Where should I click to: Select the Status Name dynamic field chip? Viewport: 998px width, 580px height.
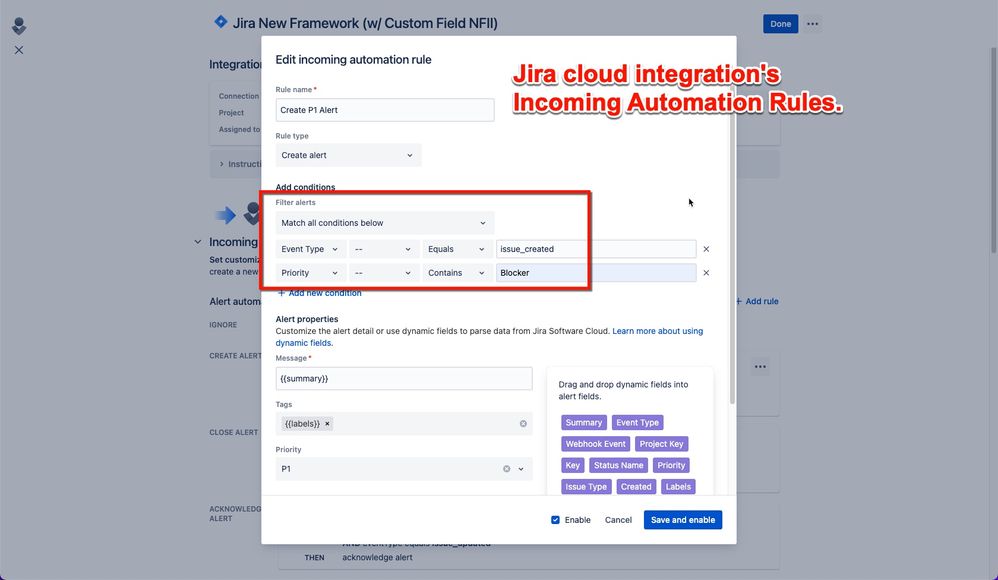coord(618,465)
